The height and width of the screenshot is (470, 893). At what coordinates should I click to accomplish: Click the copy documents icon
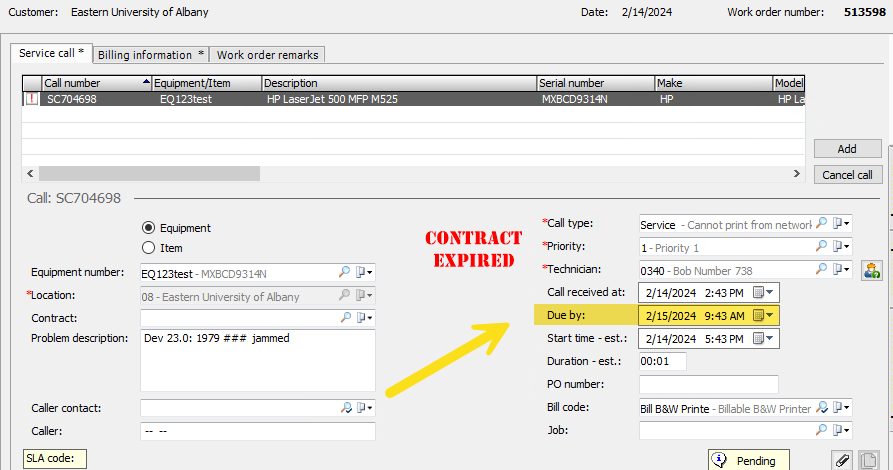(869, 460)
